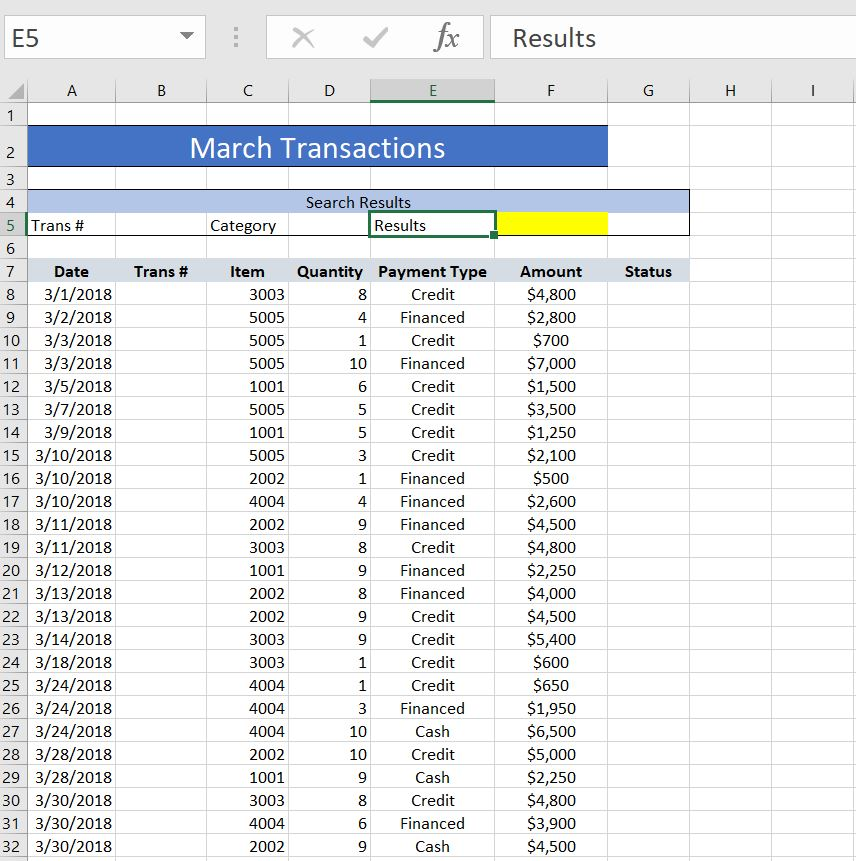
Task: Select column A header
Action: (71, 90)
